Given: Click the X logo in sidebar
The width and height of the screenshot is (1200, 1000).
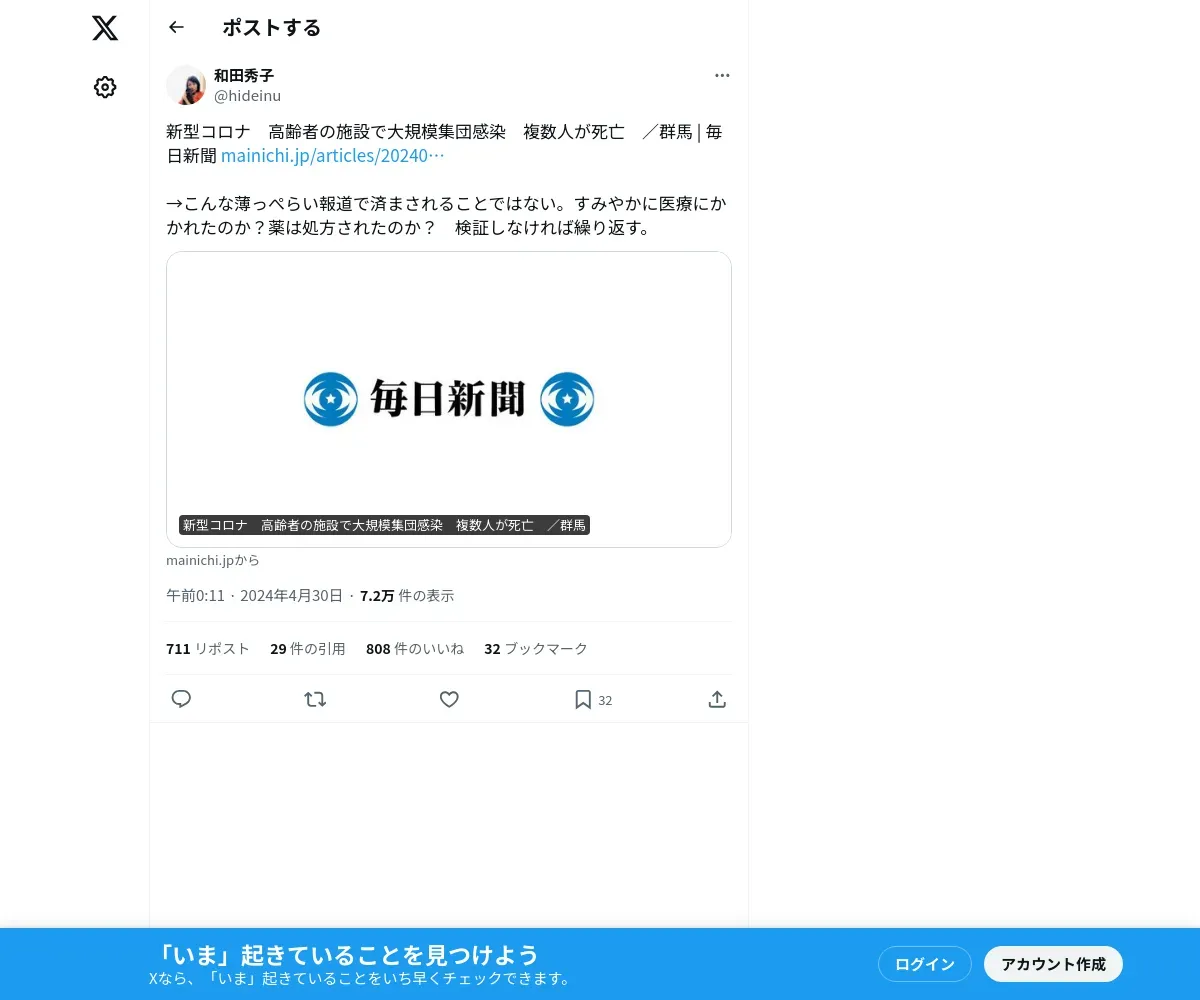Looking at the screenshot, I should point(105,28).
